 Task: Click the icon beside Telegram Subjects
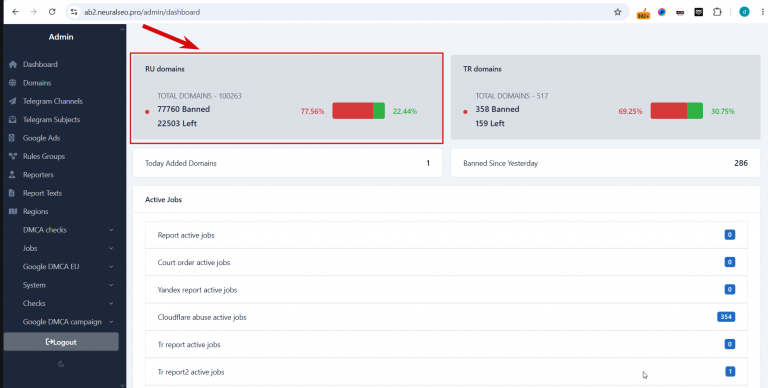(13, 120)
